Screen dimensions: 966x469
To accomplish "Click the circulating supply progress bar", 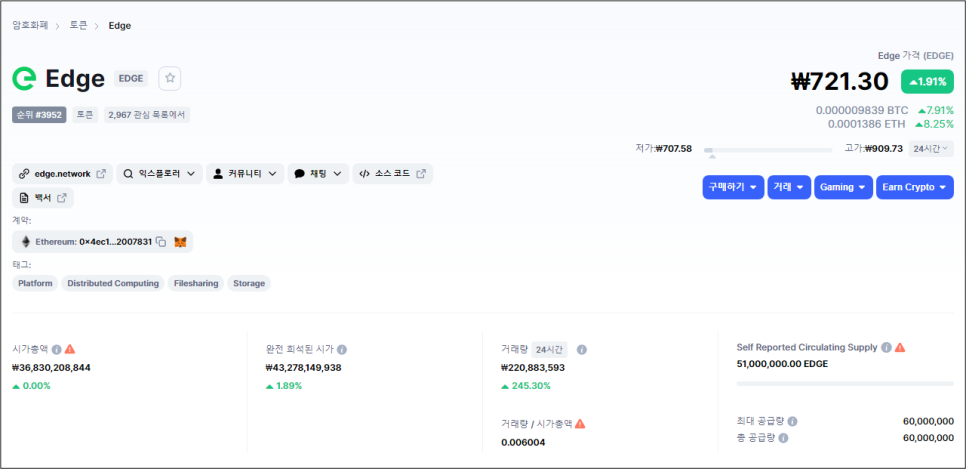I will coord(845,383).
